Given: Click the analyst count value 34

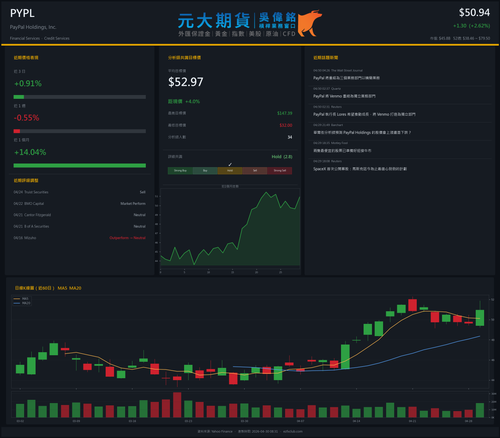Looking at the screenshot, I should [290, 137].
